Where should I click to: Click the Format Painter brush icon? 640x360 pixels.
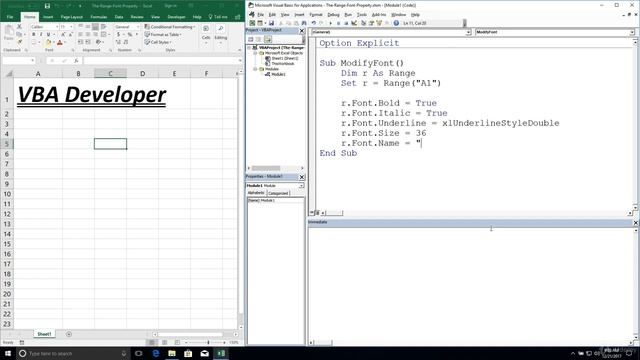click(x=19, y=42)
